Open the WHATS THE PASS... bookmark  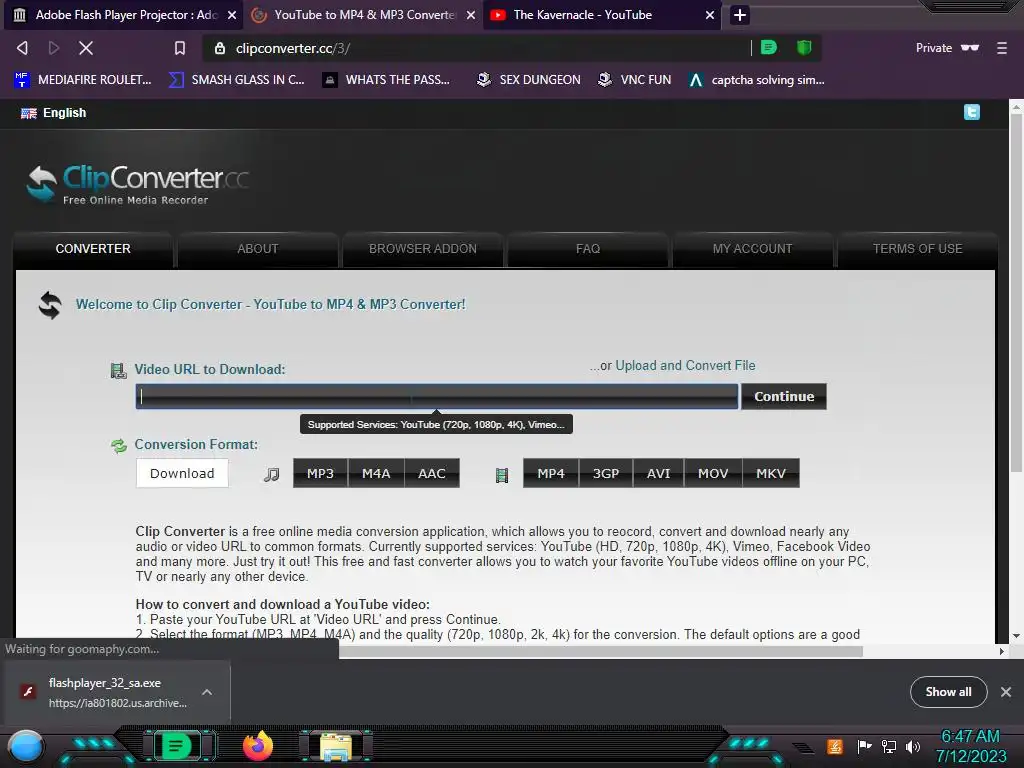coord(386,80)
